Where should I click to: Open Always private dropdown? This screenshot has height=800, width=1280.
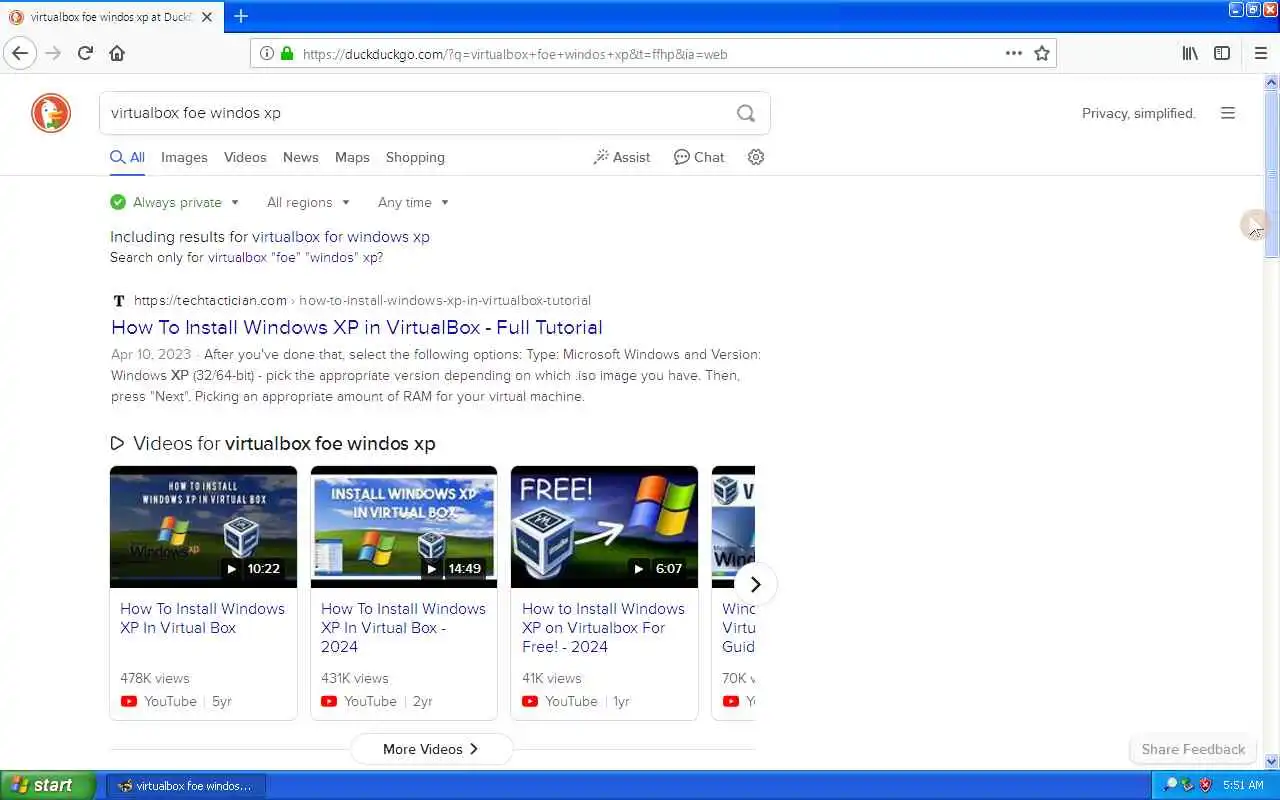pos(175,202)
